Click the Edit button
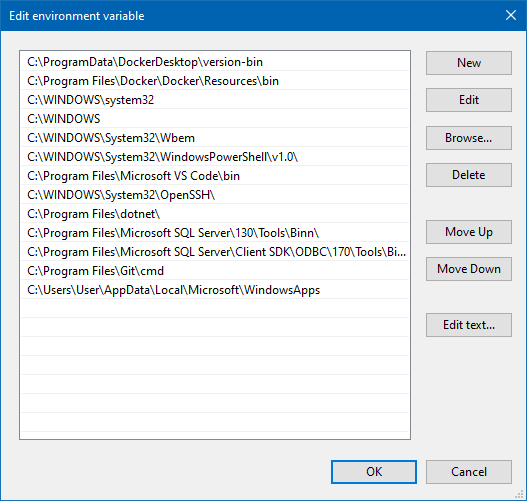 469,100
